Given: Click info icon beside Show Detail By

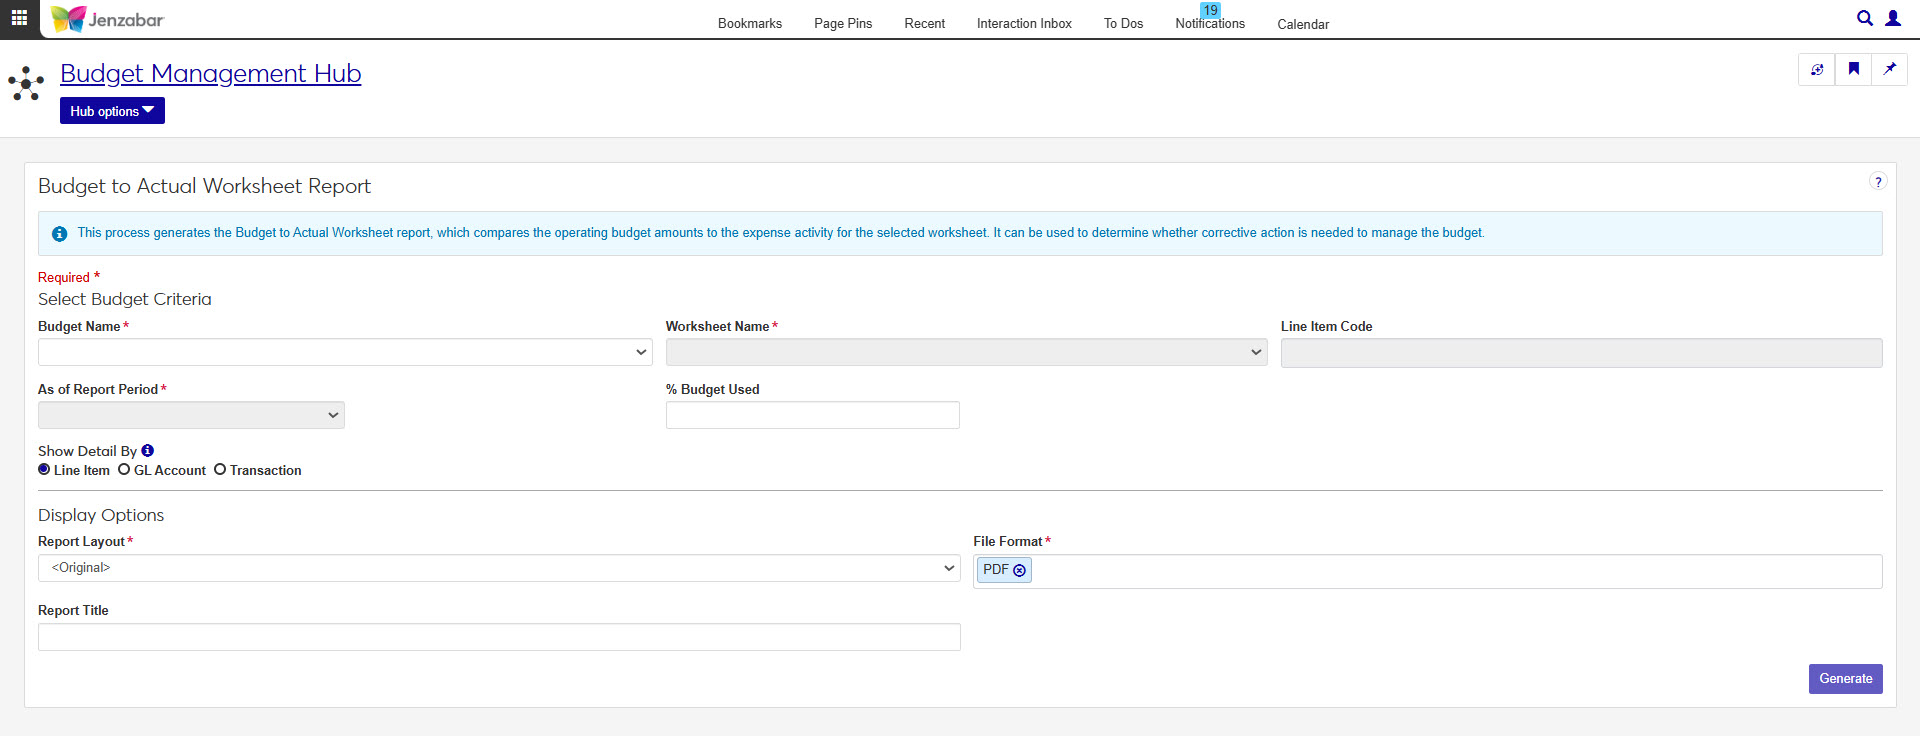Looking at the screenshot, I should 148,451.
